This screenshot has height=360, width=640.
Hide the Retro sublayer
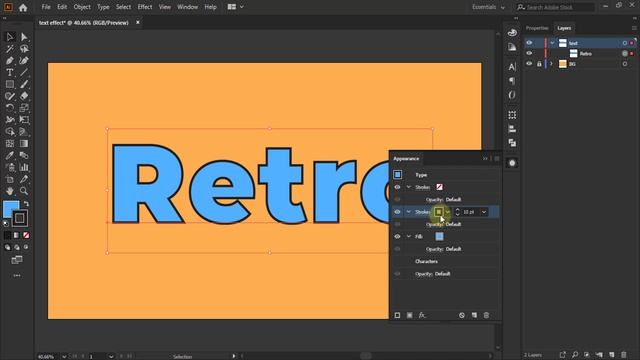(529, 53)
